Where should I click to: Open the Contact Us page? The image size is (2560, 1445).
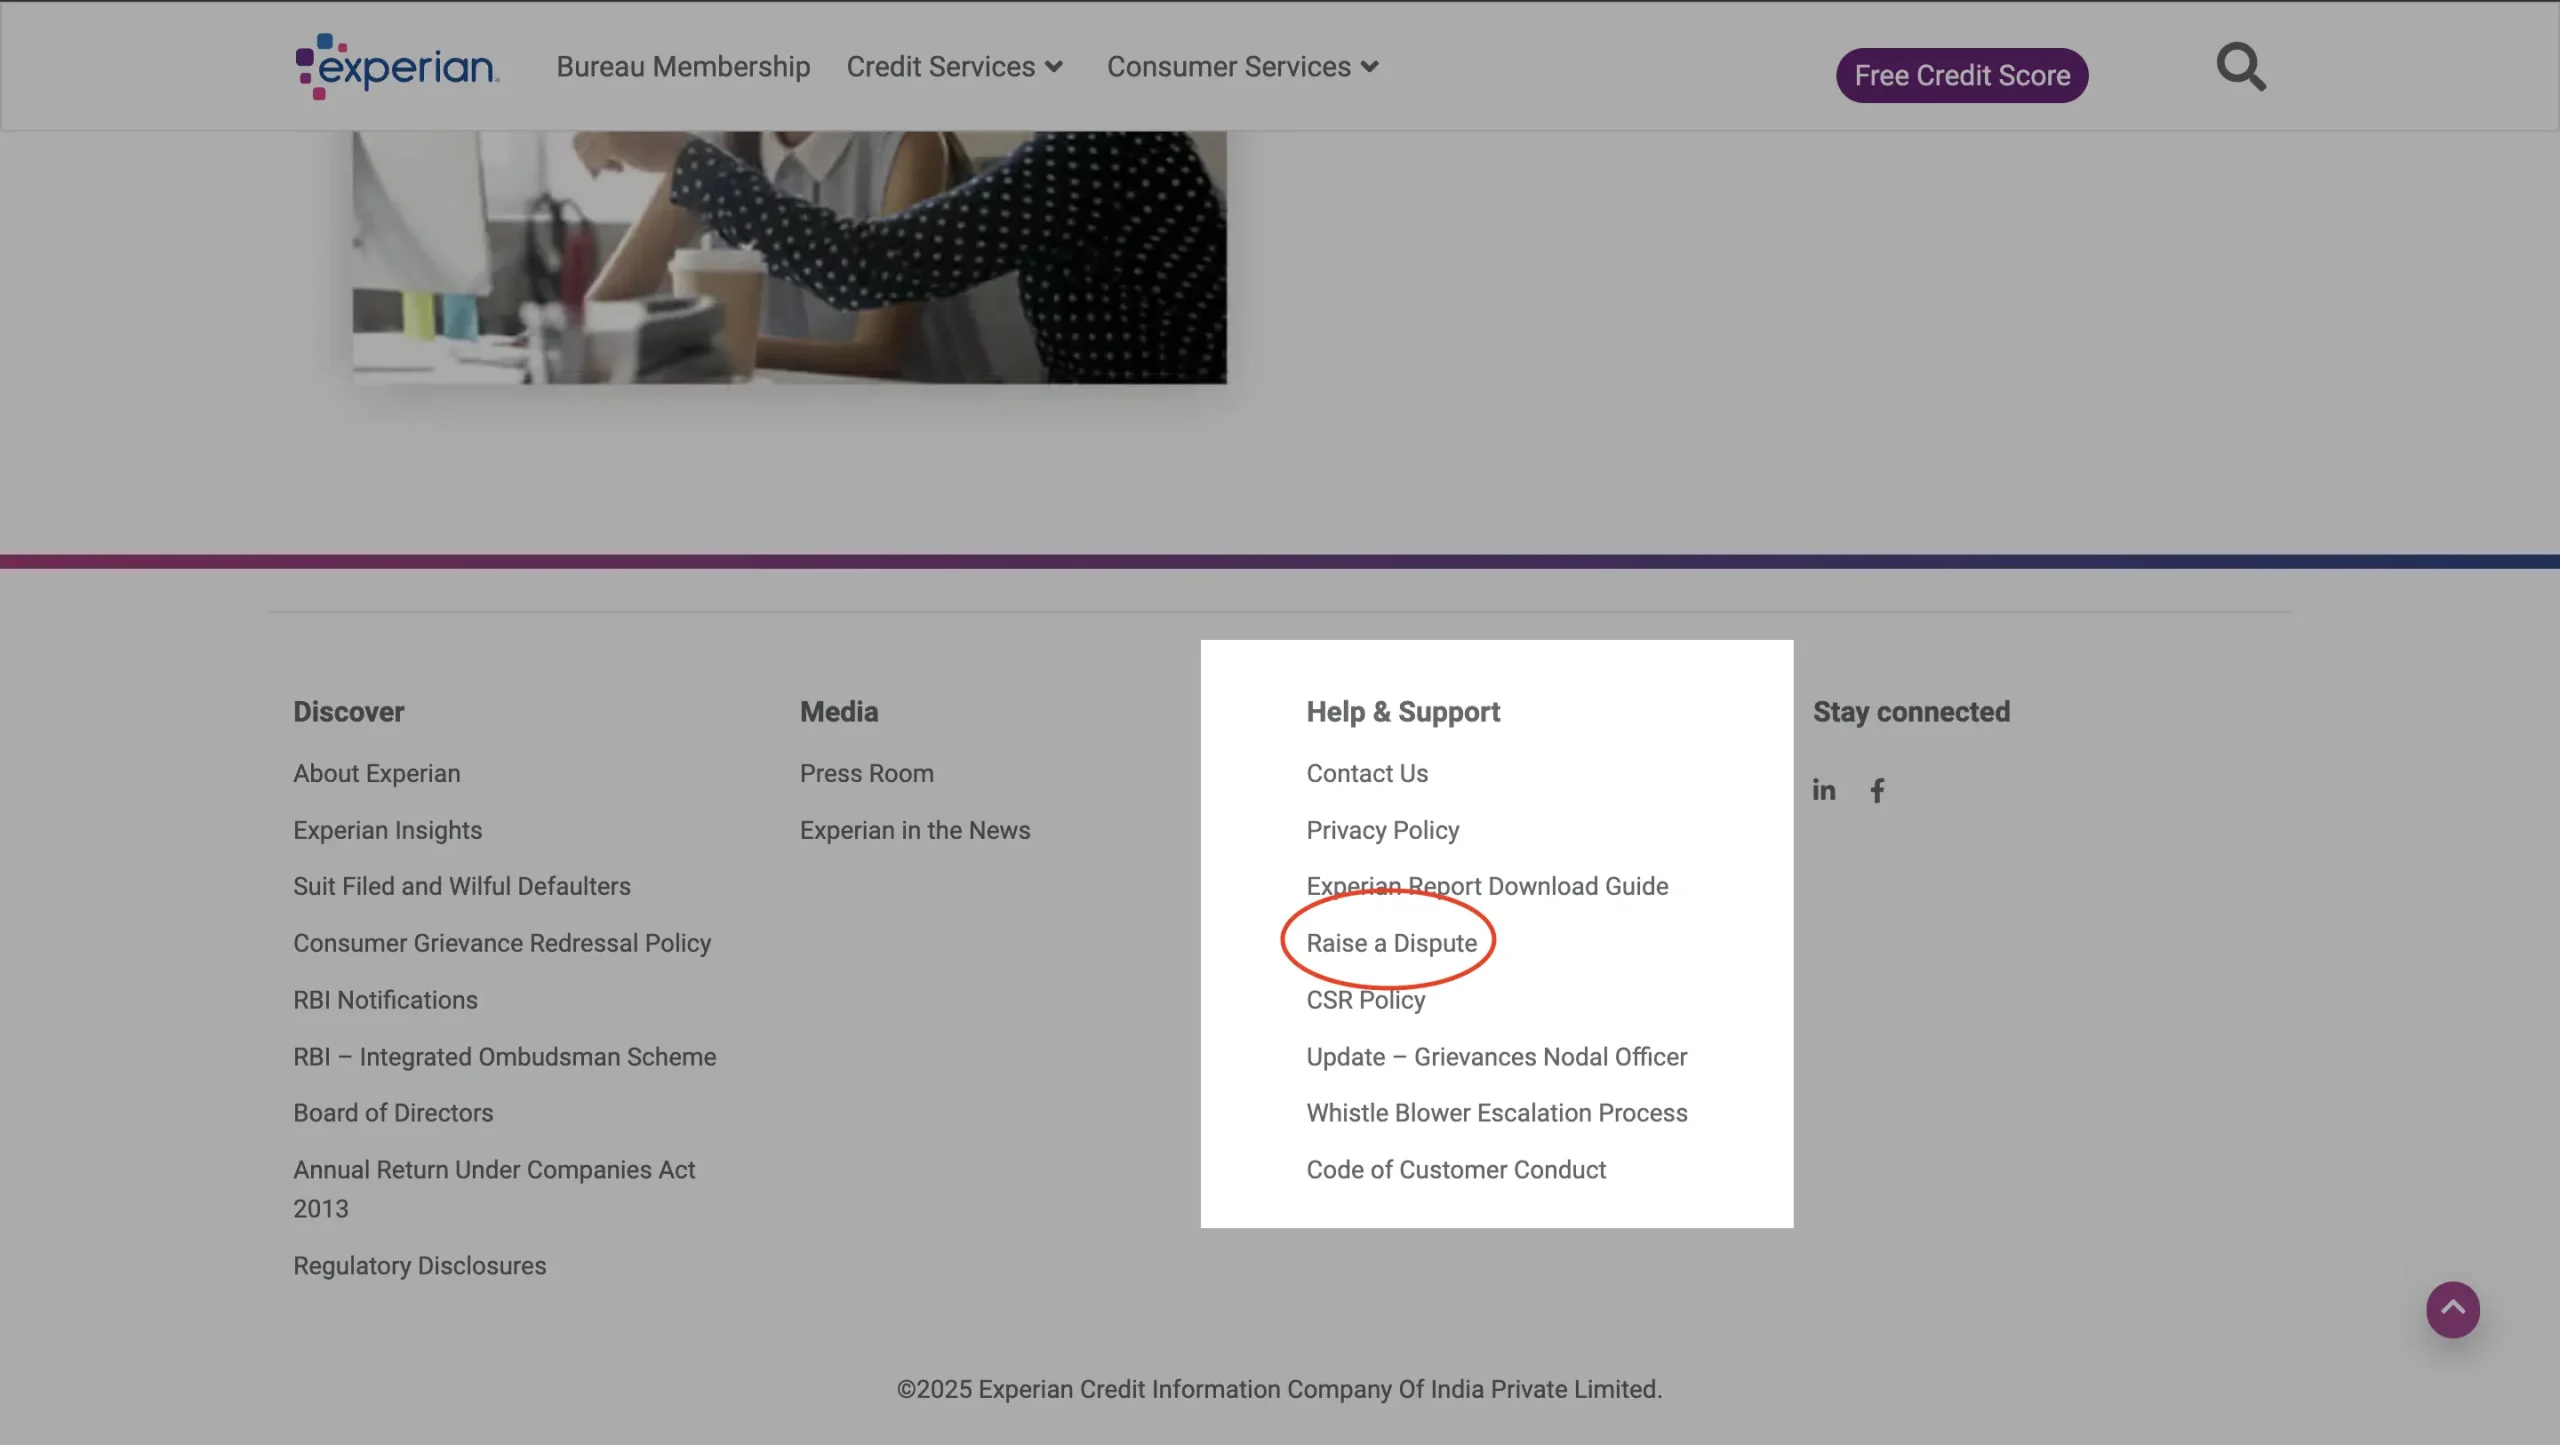1366,772
